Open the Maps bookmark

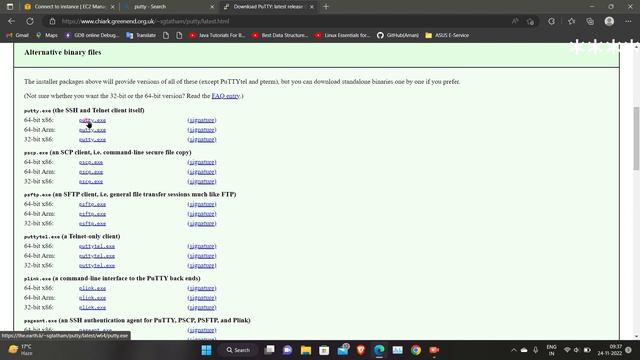(x=47, y=36)
